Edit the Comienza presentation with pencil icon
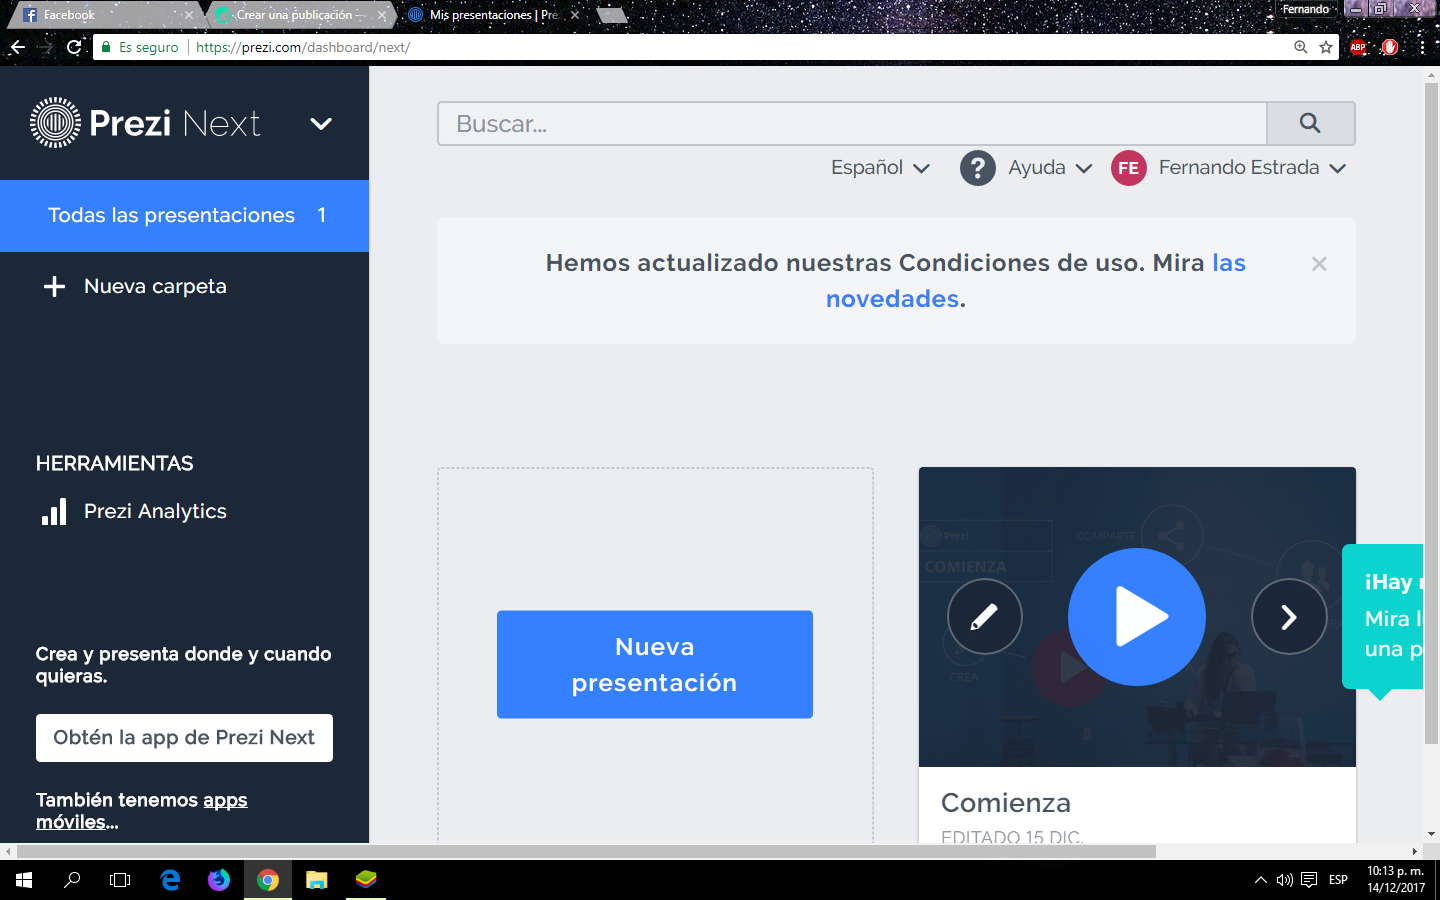This screenshot has height=900, width=1440. [x=985, y=617]
